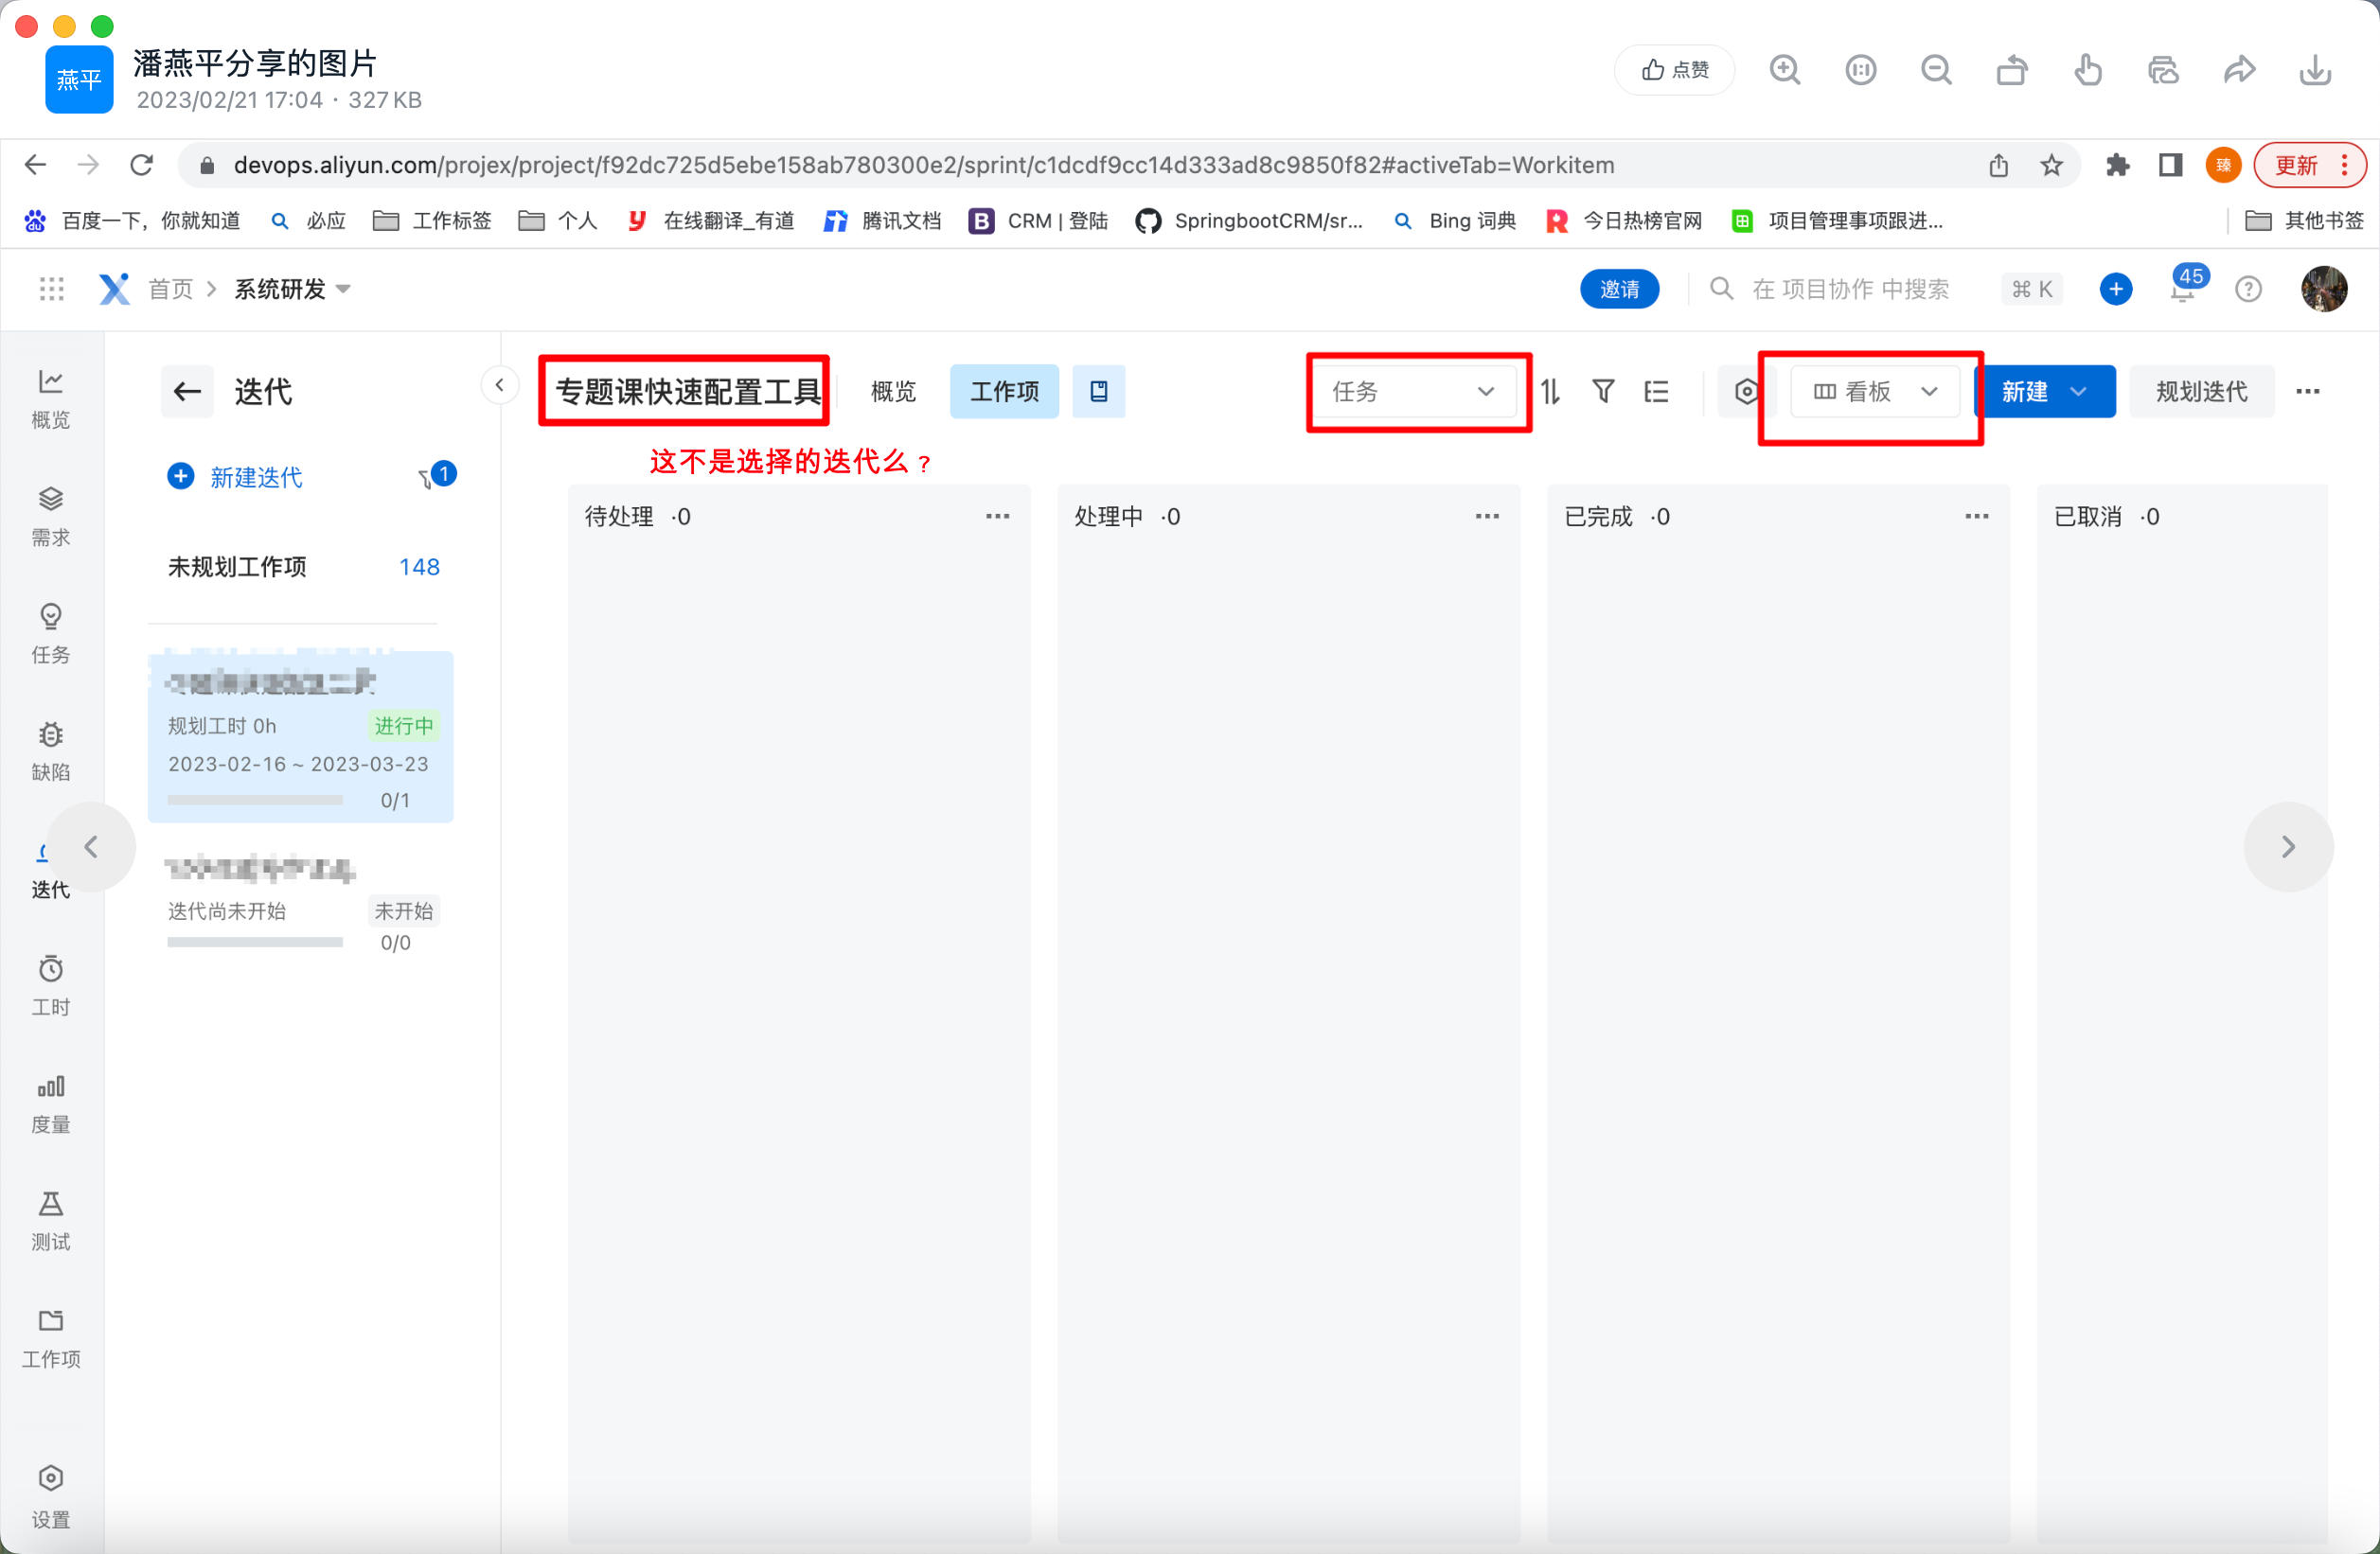Go to the previous image

91,847
